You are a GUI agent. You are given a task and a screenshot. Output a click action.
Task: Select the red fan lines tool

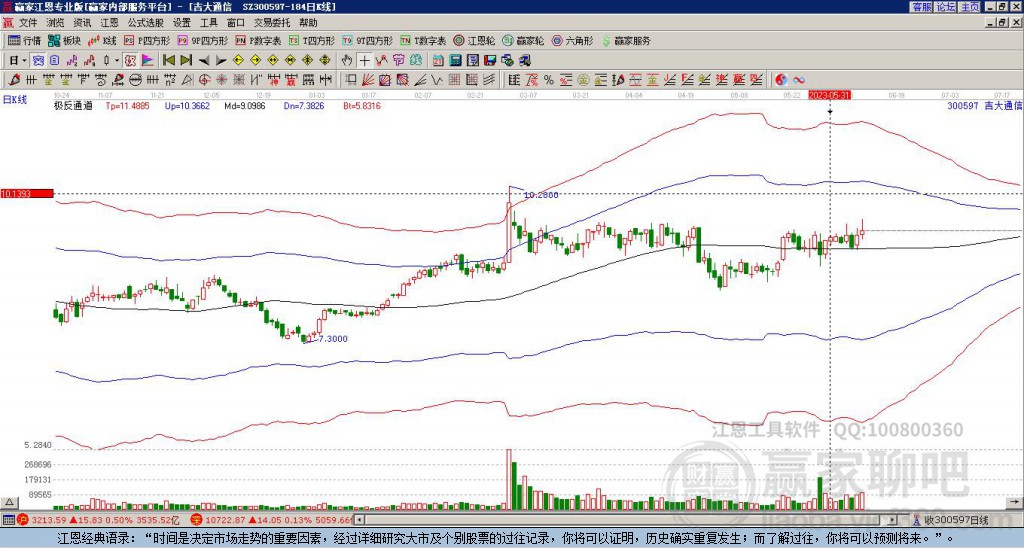point(368,80)
